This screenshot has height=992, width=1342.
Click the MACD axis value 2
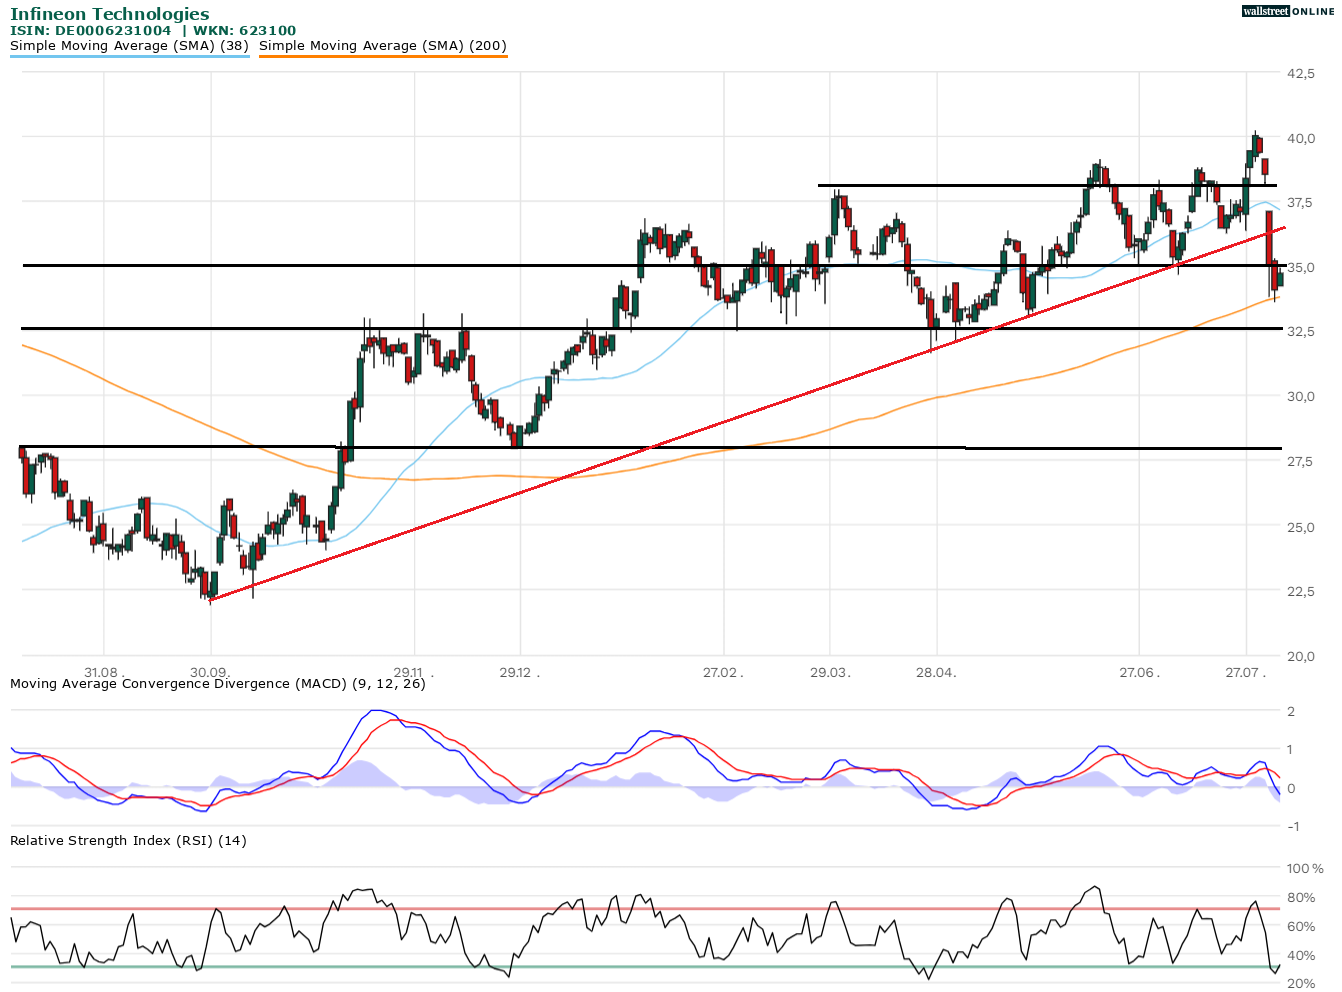pyautogui.click(x=1292, y=712)
